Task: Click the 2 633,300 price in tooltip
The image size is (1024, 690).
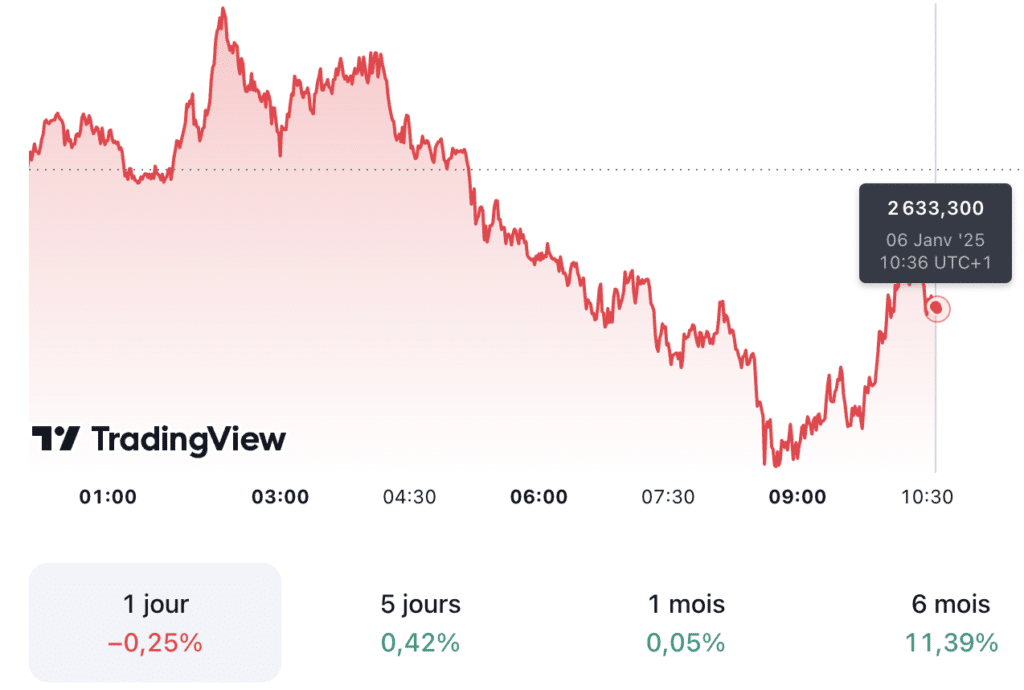Action: tap(935, 208)
